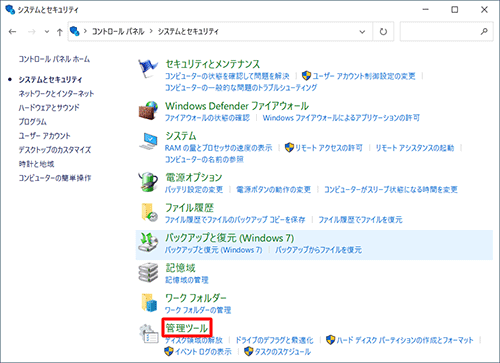Click the Control Panel icon in address bar
Screen dimensions: 500x363
coord(74,31)
